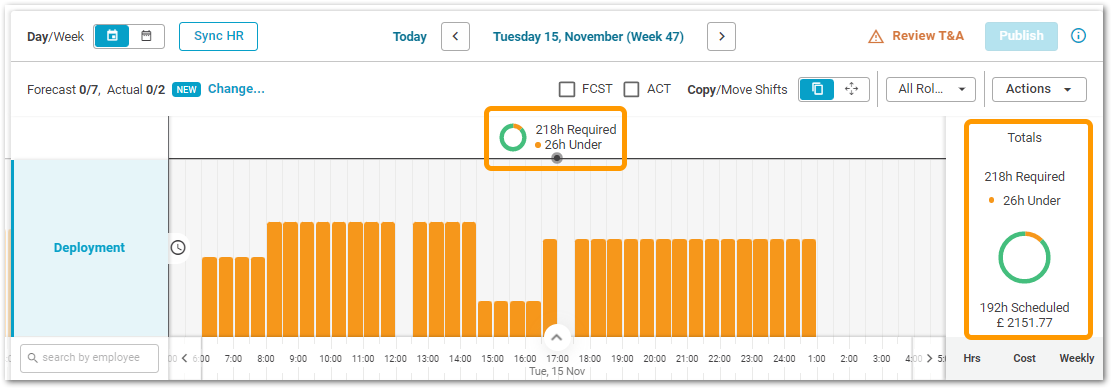Screen dimensions: 1112x389
Task: Jump to Today
Action: [410, 37]
